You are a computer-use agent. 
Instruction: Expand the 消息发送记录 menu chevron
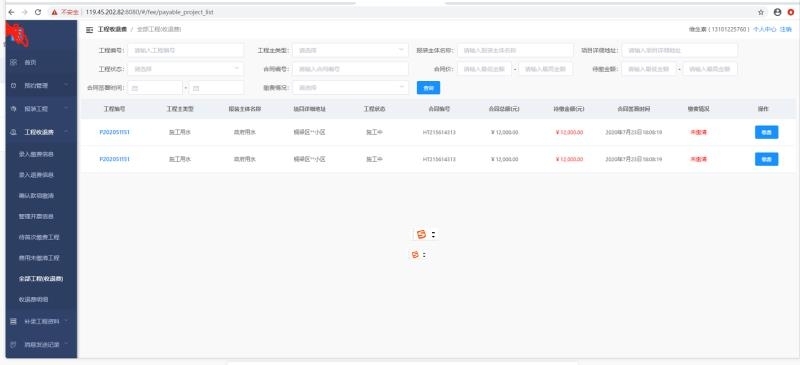(66, 344)
